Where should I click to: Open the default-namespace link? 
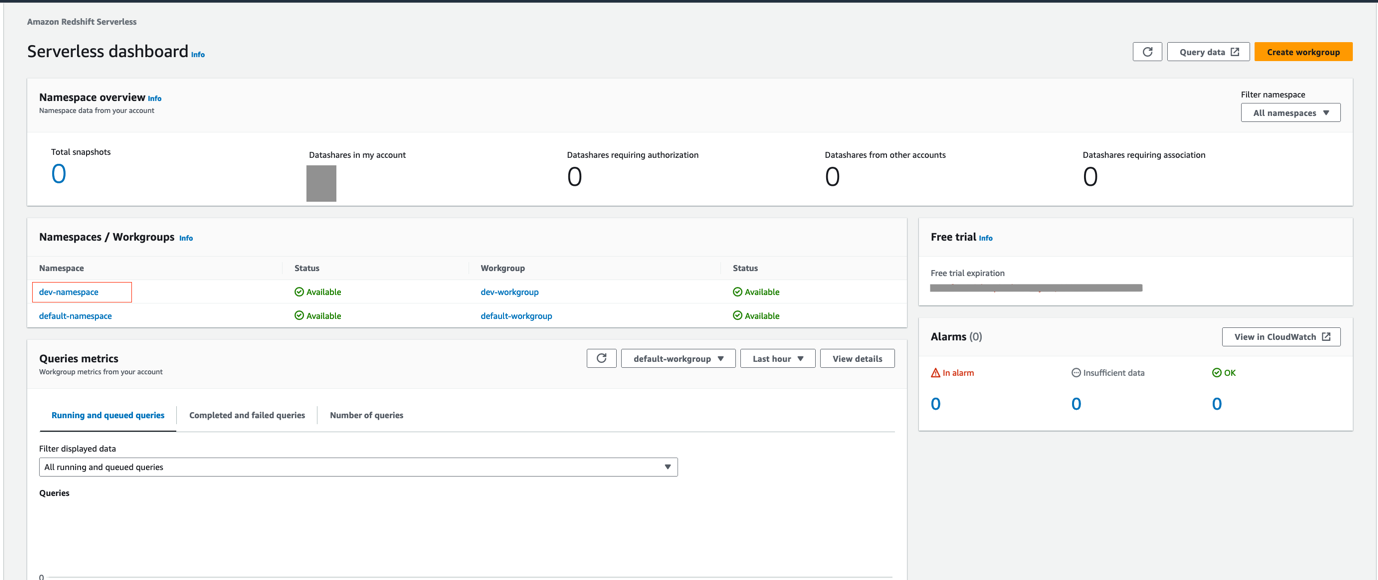75,316
